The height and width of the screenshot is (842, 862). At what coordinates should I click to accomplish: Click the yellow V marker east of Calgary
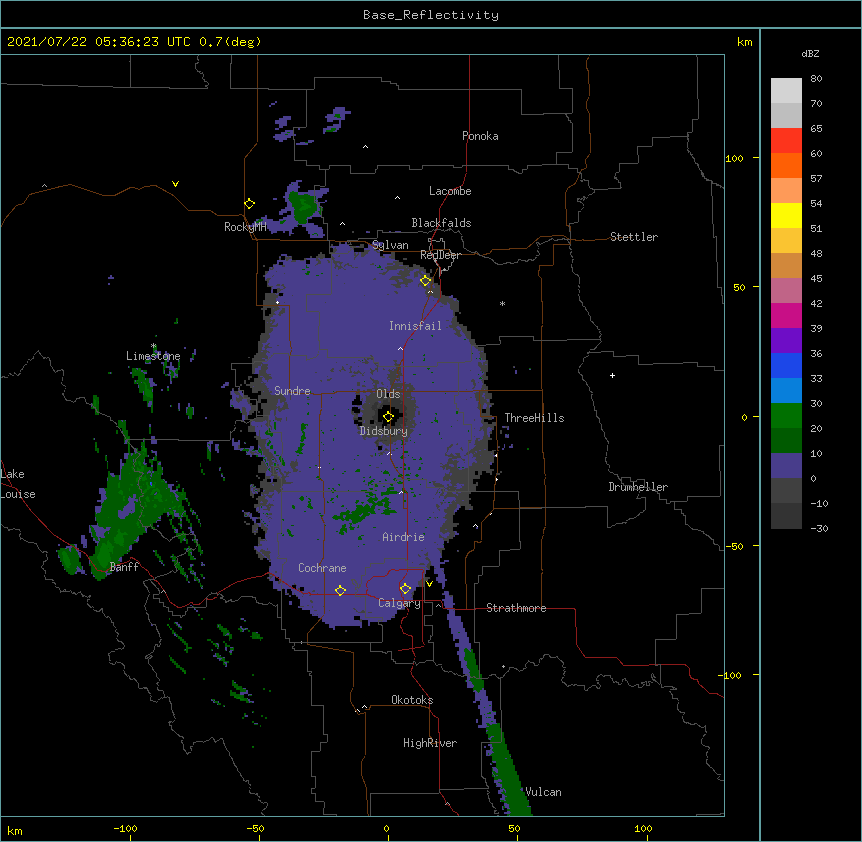coord(429,584)
